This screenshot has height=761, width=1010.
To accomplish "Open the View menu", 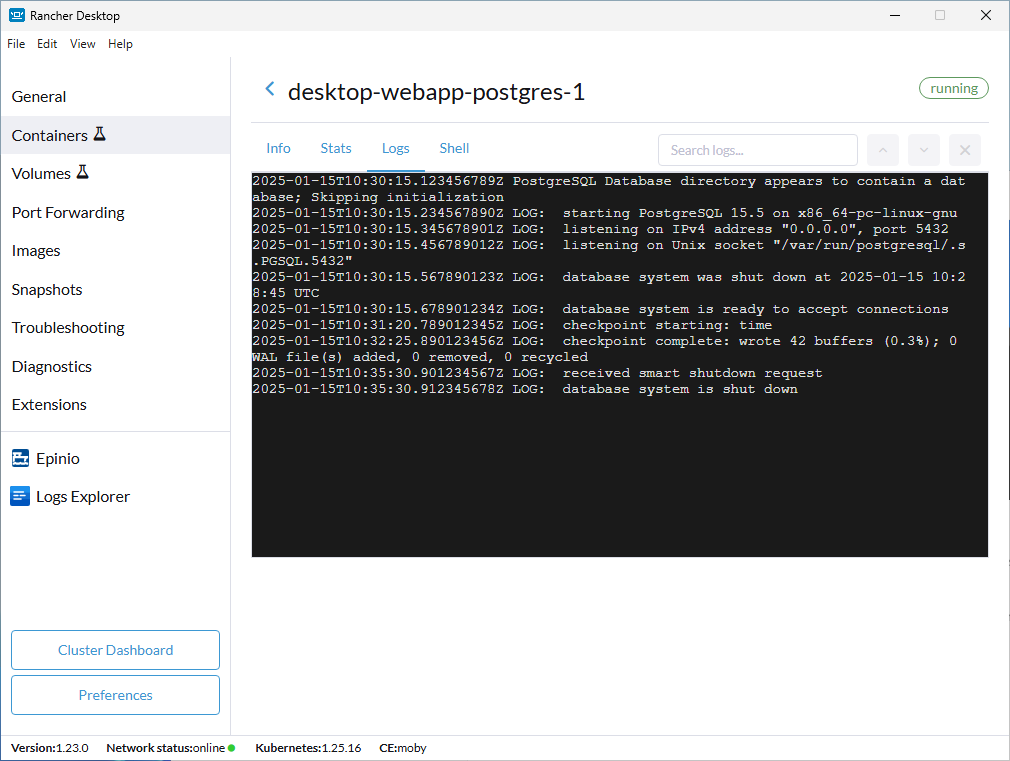I will coord(82,44).
